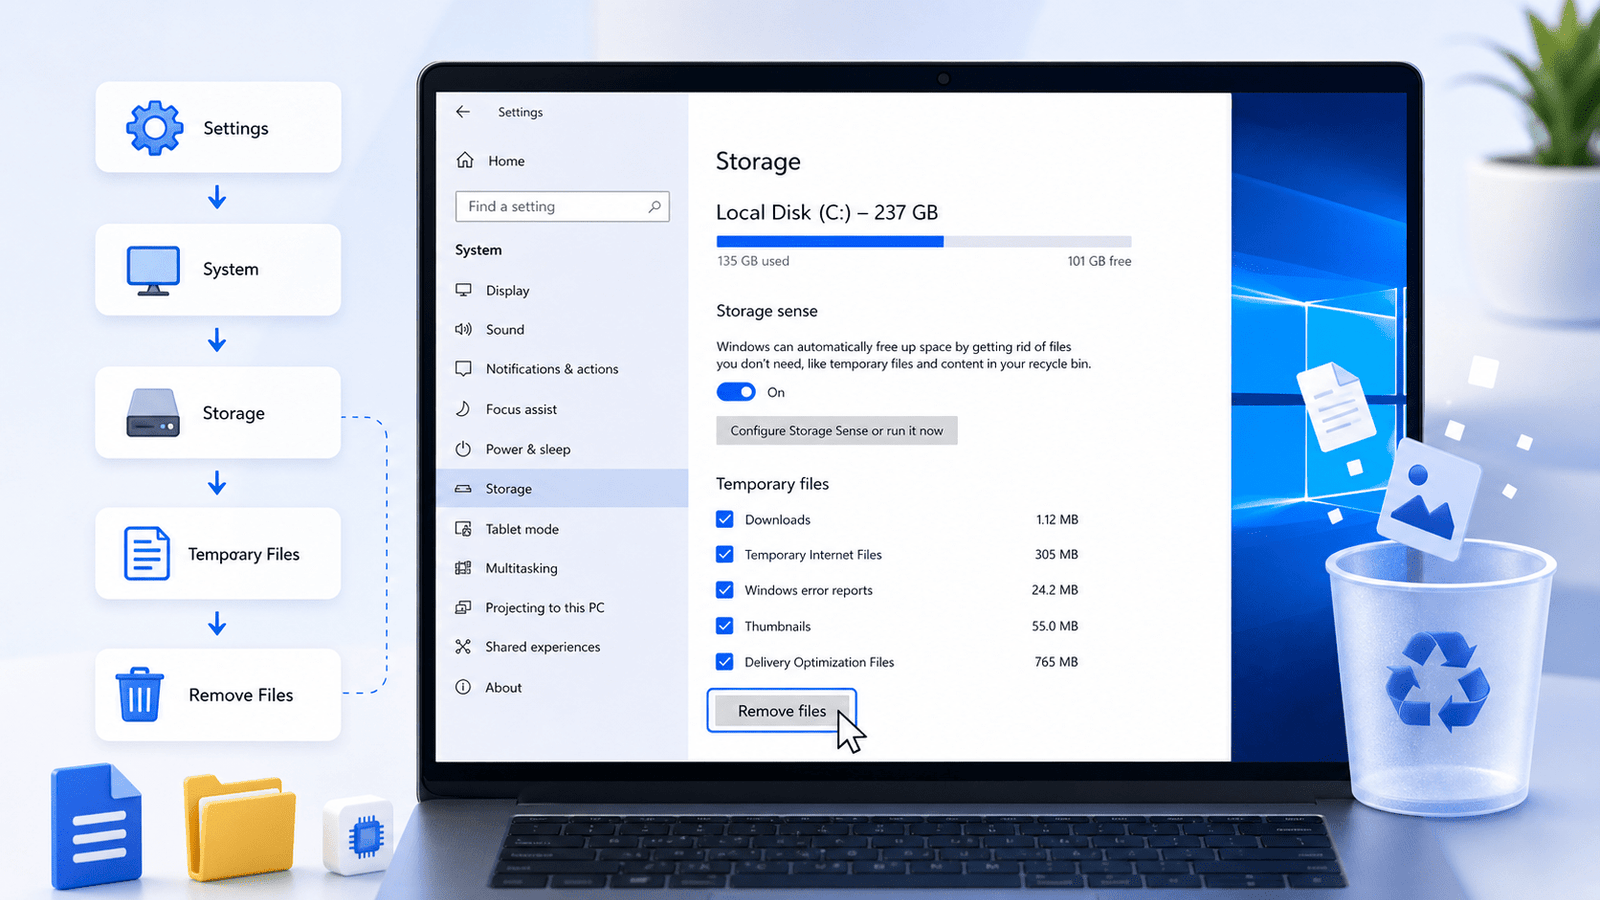The width and height of the screenshot is (1600, 900).
Task: Click the Display monitor icon
Action: 463,290
